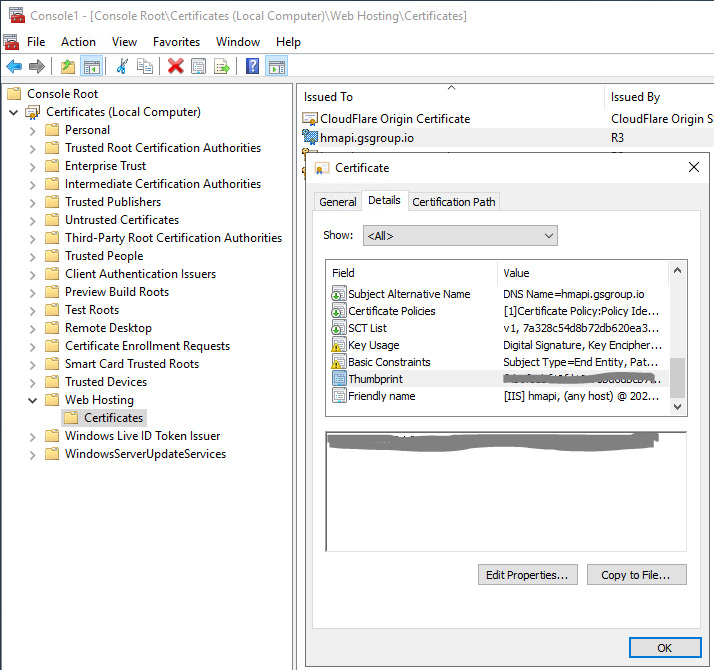Expand the Remote Desktop node
The width and height of the screenshot is (714, 670).
coord(32,328)
